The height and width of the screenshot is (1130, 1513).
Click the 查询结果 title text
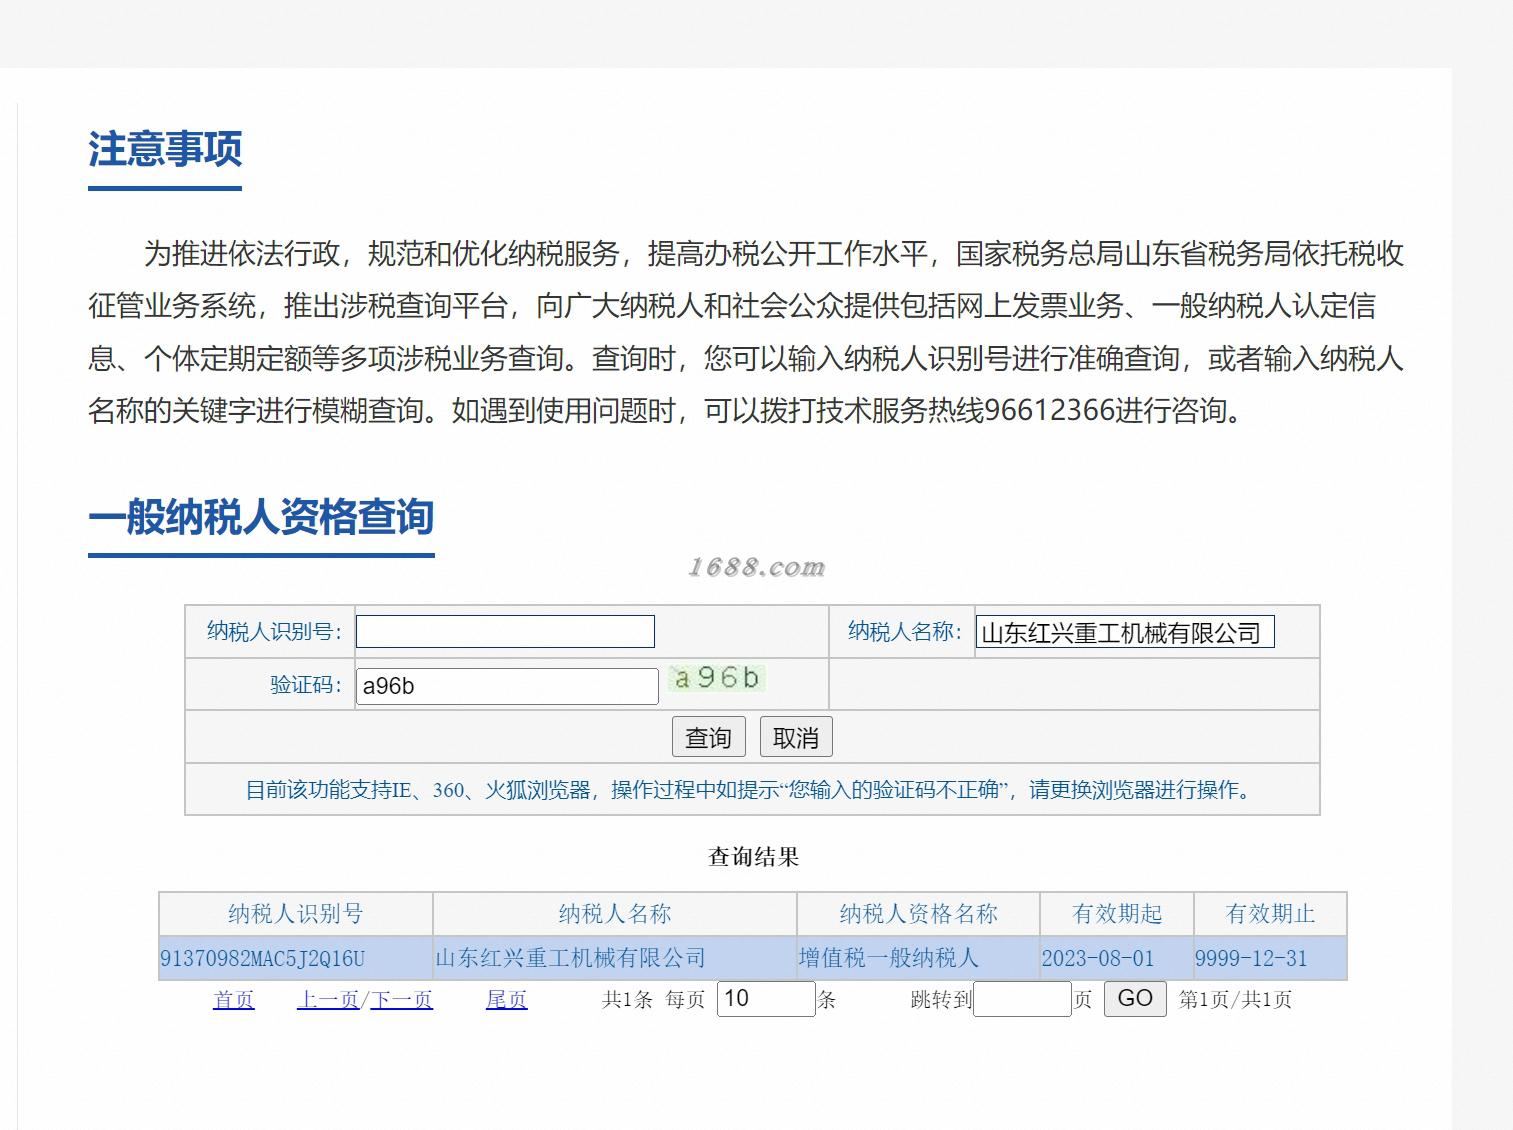[x=754, y=856]
